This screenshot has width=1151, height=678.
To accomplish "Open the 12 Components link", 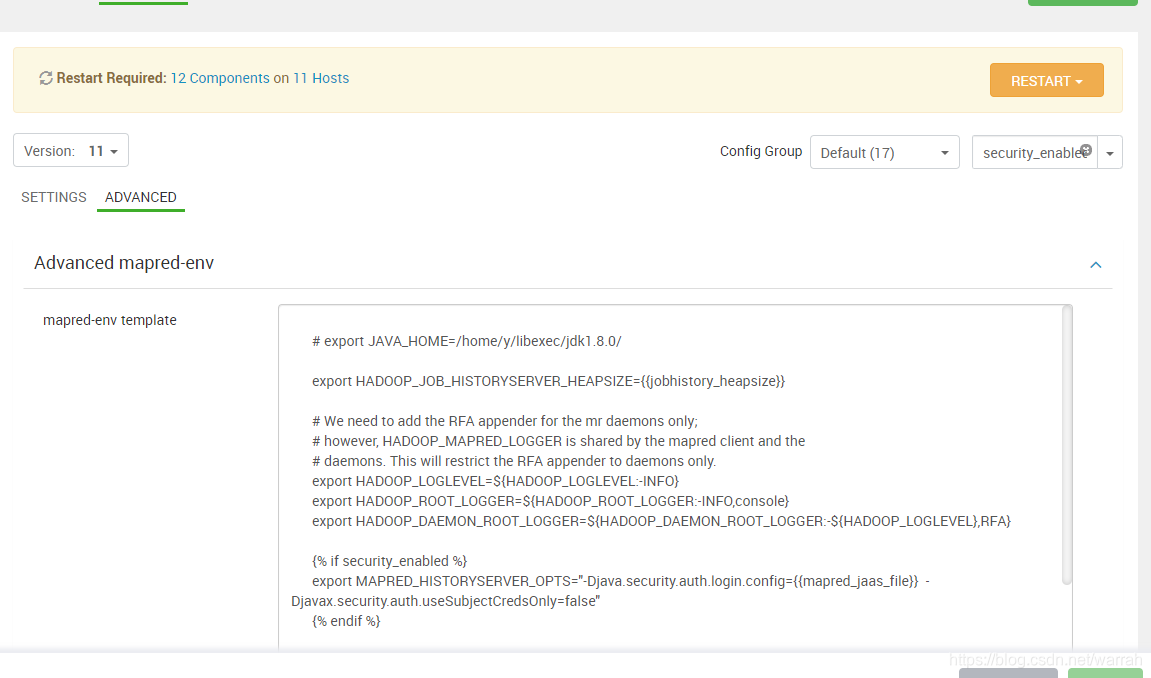I will coord(220,78).
